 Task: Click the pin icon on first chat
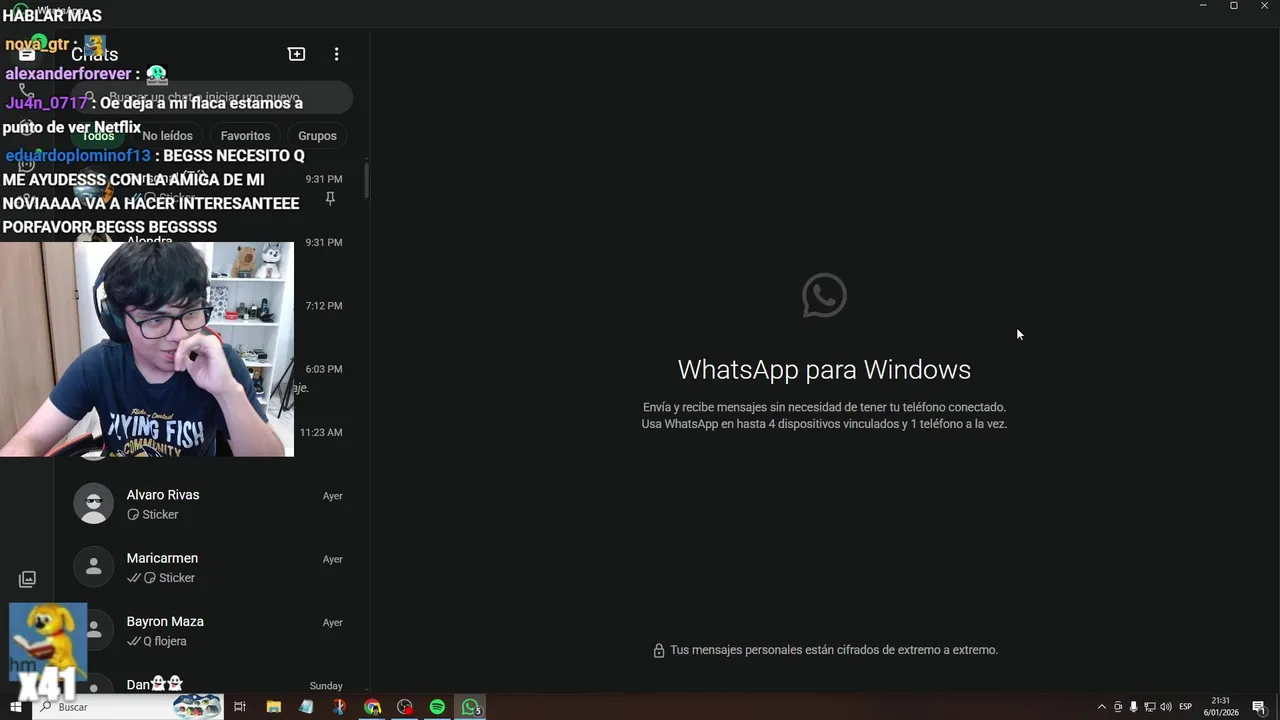click(330, 199)
